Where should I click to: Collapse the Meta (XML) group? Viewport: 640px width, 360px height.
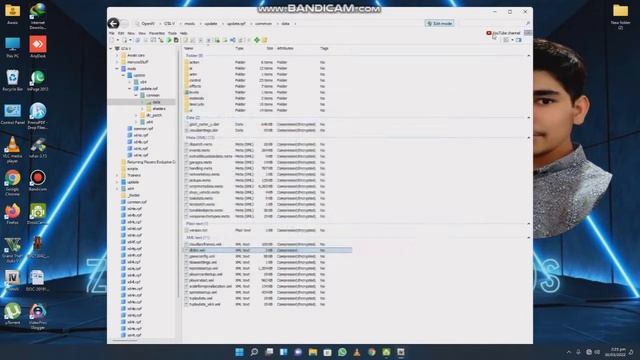coord(529,138)
